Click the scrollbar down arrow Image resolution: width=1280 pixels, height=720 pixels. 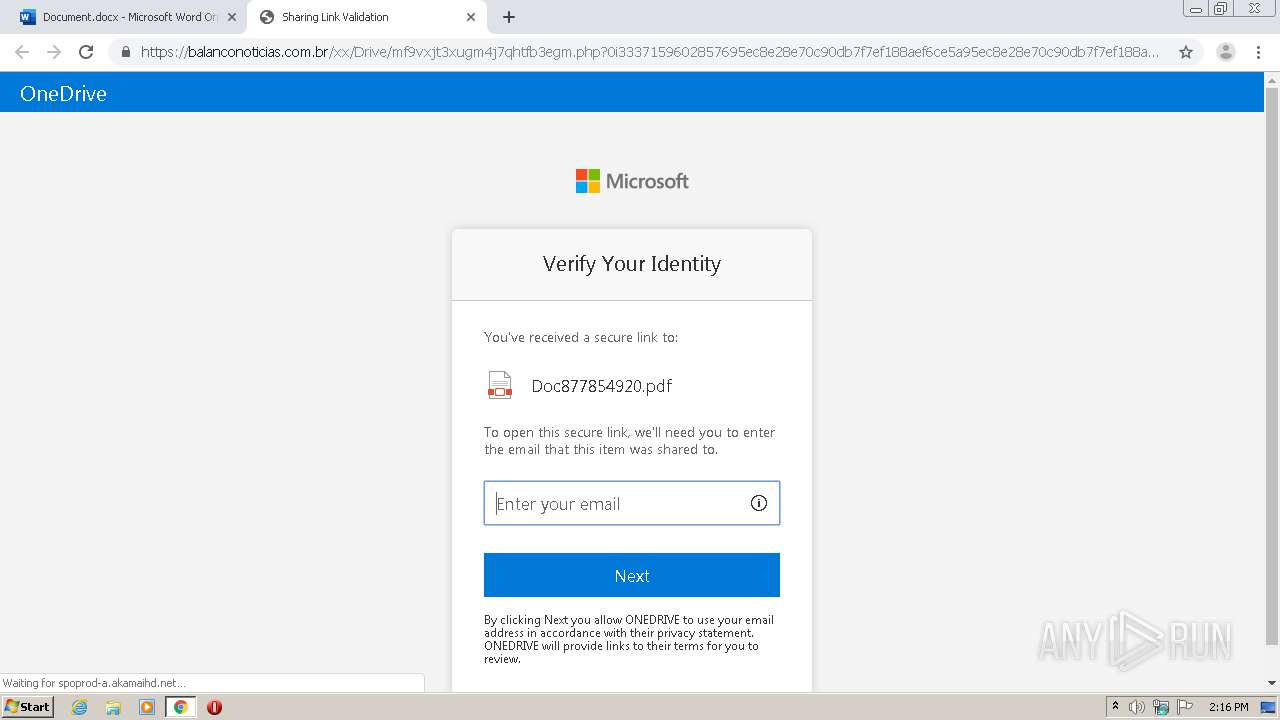pyautogui.click(x=1272, y=684)
